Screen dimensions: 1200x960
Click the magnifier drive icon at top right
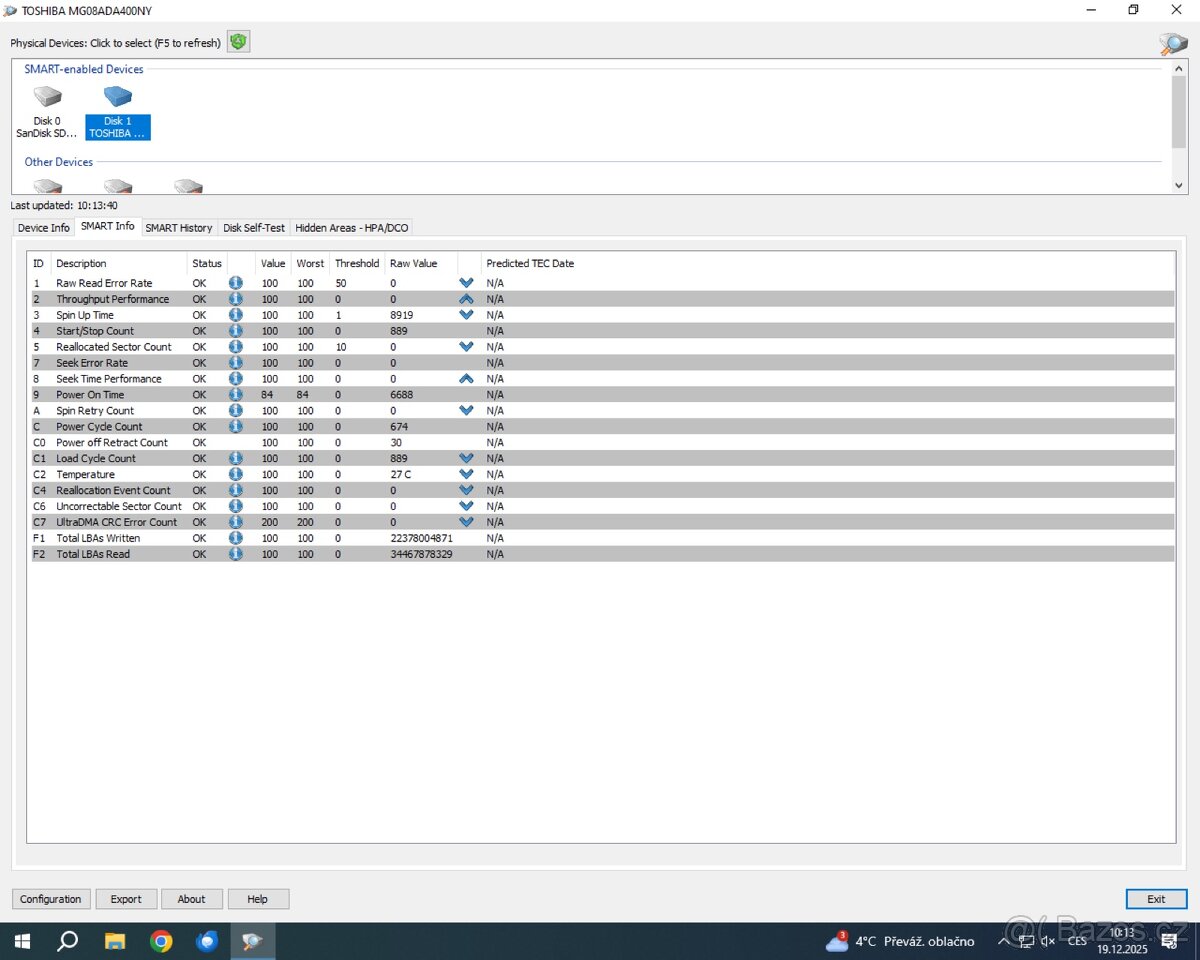click(1172, 44)
